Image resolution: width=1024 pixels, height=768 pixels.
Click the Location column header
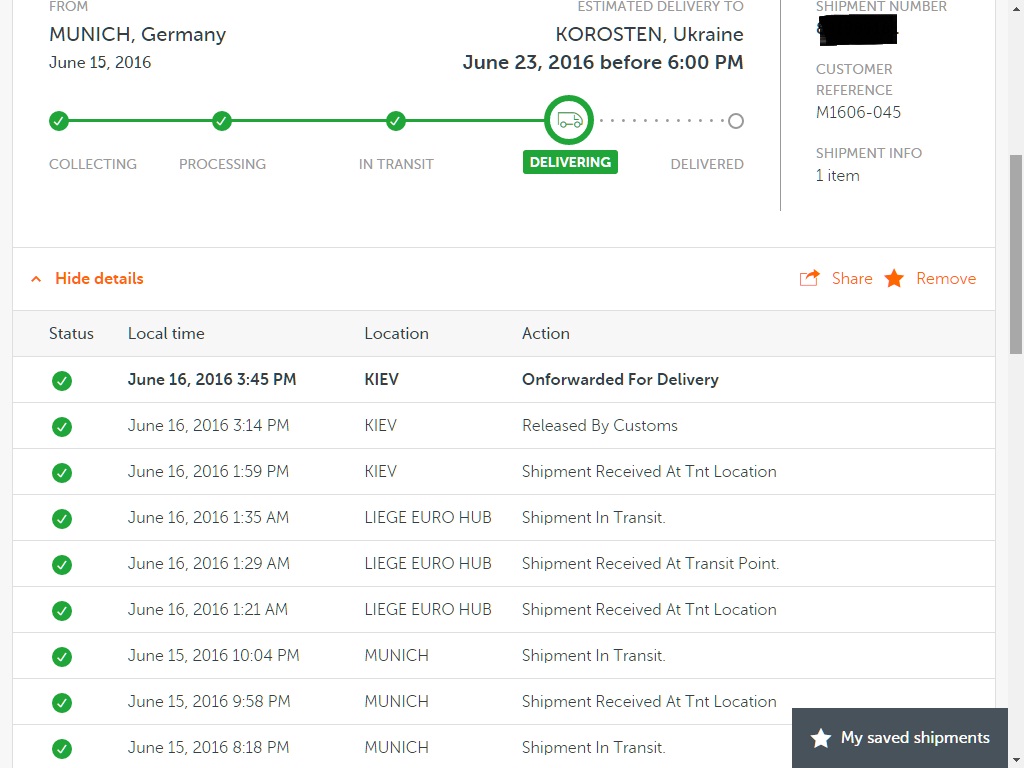[x=396, y=333]
